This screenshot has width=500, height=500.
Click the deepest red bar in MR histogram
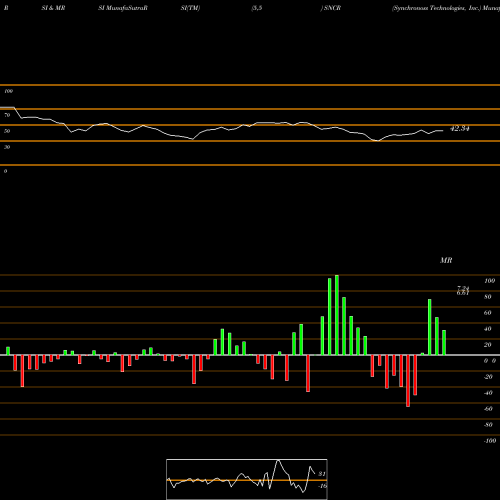point(408,381)
